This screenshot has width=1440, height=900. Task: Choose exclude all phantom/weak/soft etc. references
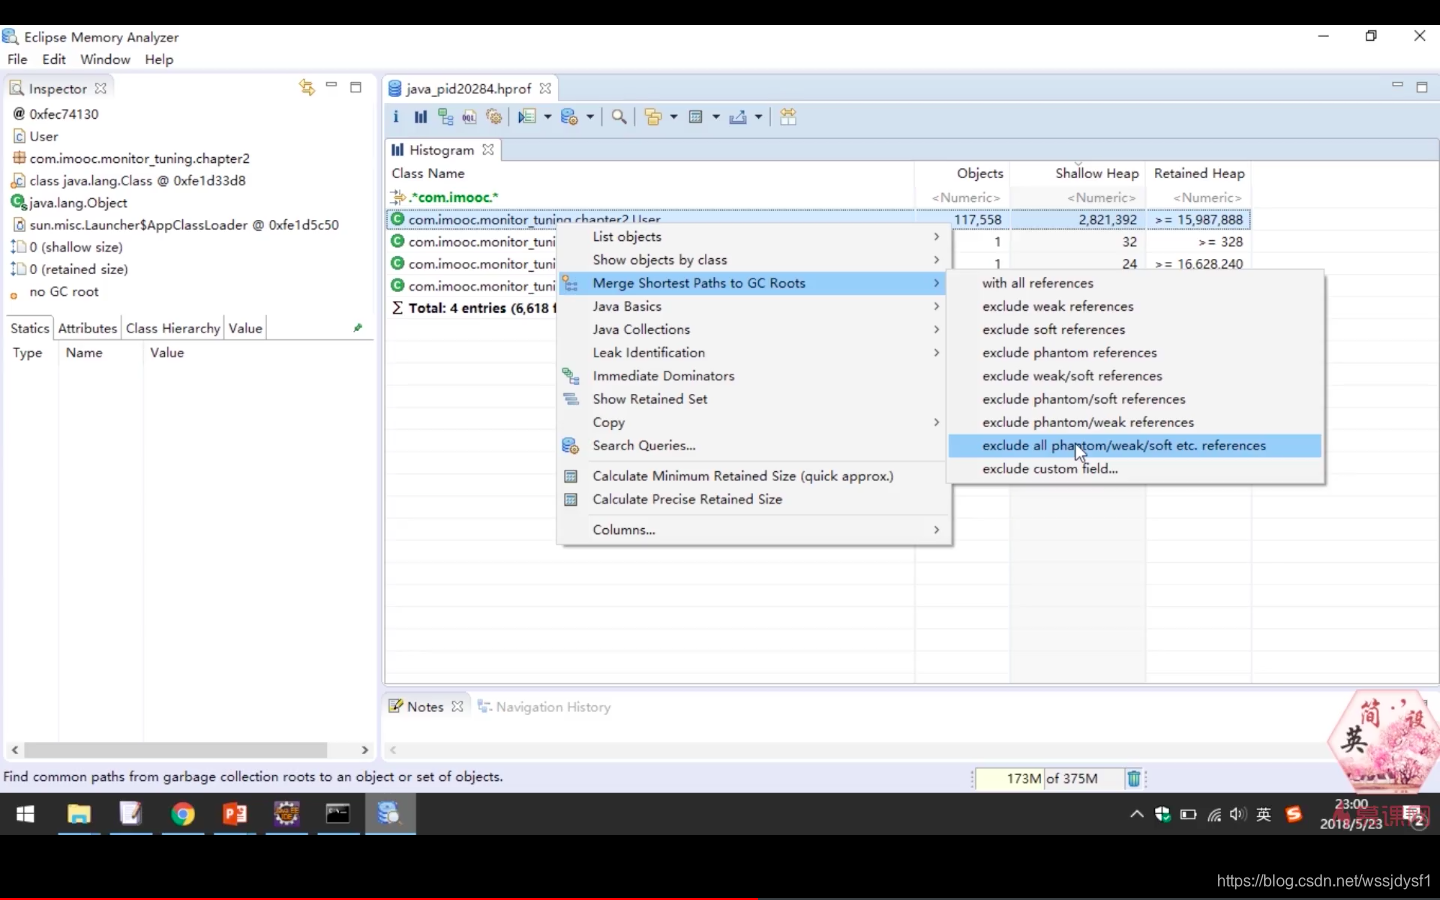click(1135, 446)
